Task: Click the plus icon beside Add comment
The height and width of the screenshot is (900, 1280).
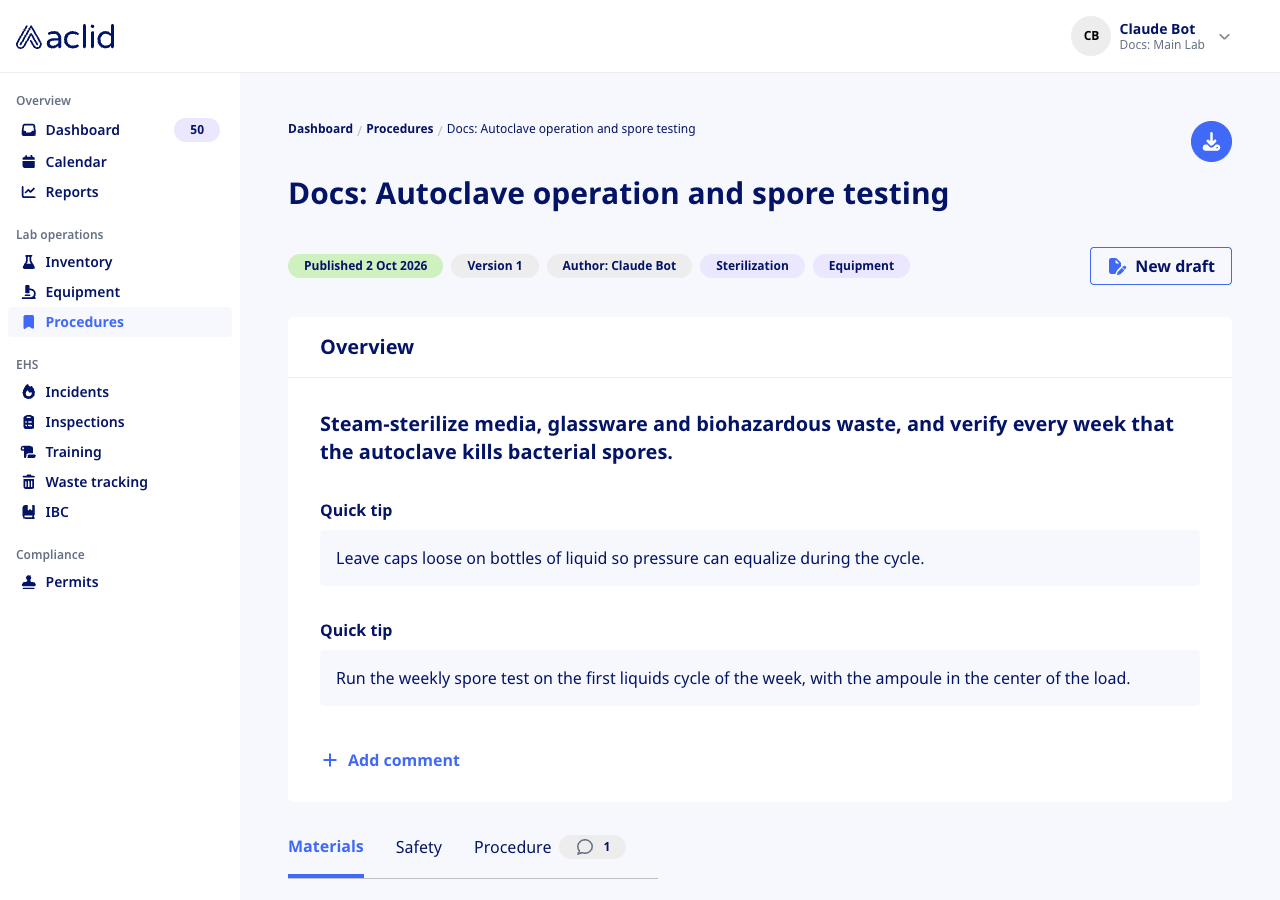Action: coord(330,760)
